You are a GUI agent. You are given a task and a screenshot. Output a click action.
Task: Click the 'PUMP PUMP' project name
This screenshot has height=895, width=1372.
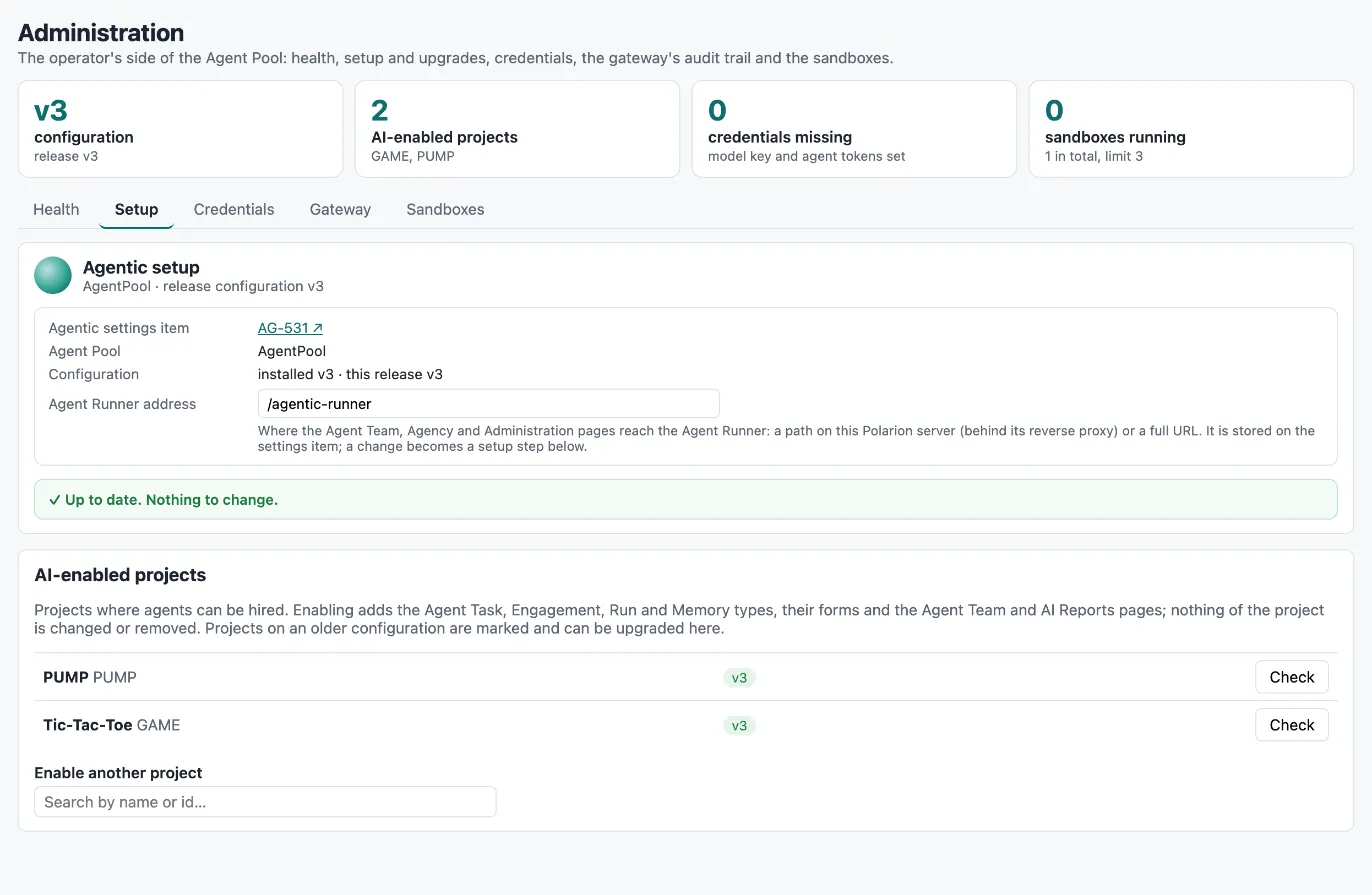point(90,677)
